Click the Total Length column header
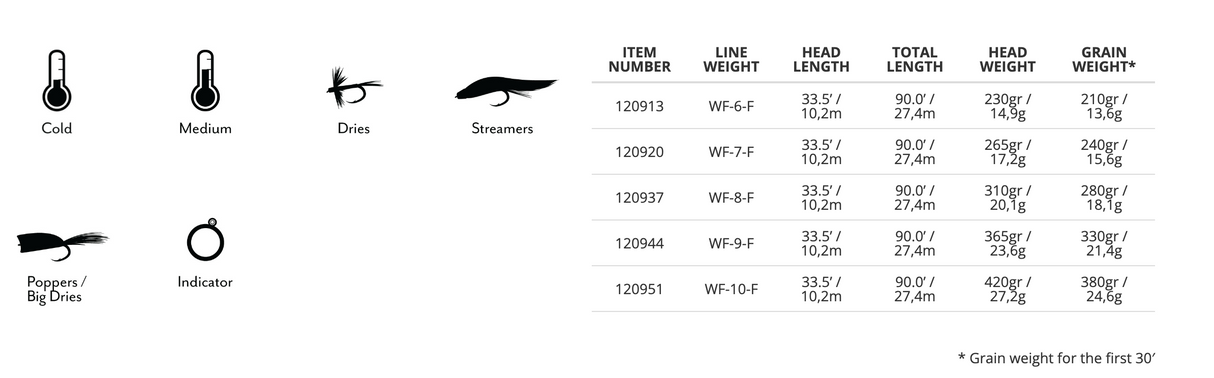This screenshot has width=1214, height=378. pyautogui.click(x=915, y=60)
